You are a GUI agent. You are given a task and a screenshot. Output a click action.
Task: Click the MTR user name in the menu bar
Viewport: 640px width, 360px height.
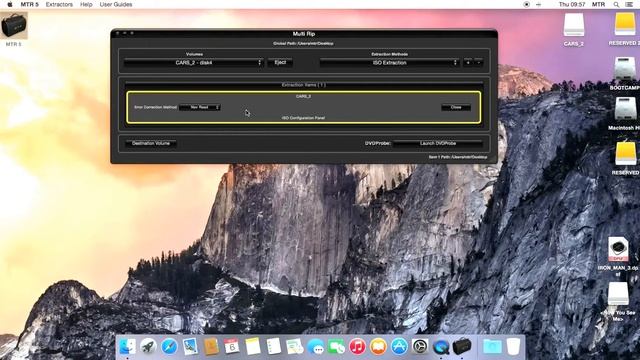(x=598, y=4)
